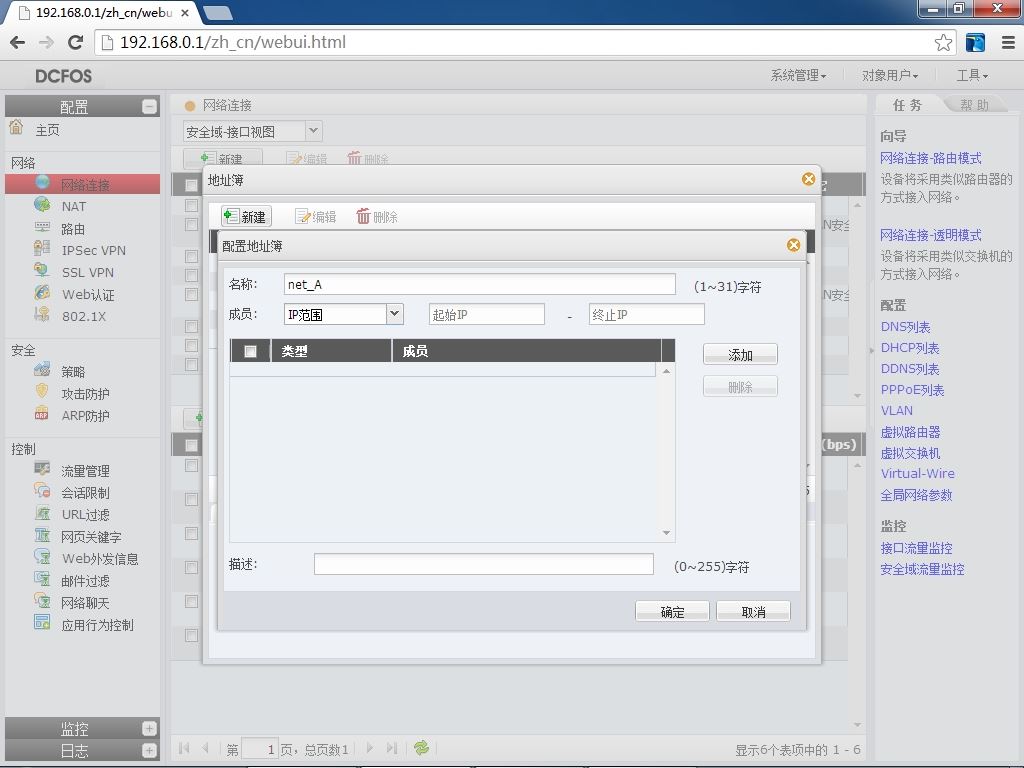This screenshot has width=1024, height=768.
Task: Click member list scrollbar up arrow
Action: [x=666, y=371]
